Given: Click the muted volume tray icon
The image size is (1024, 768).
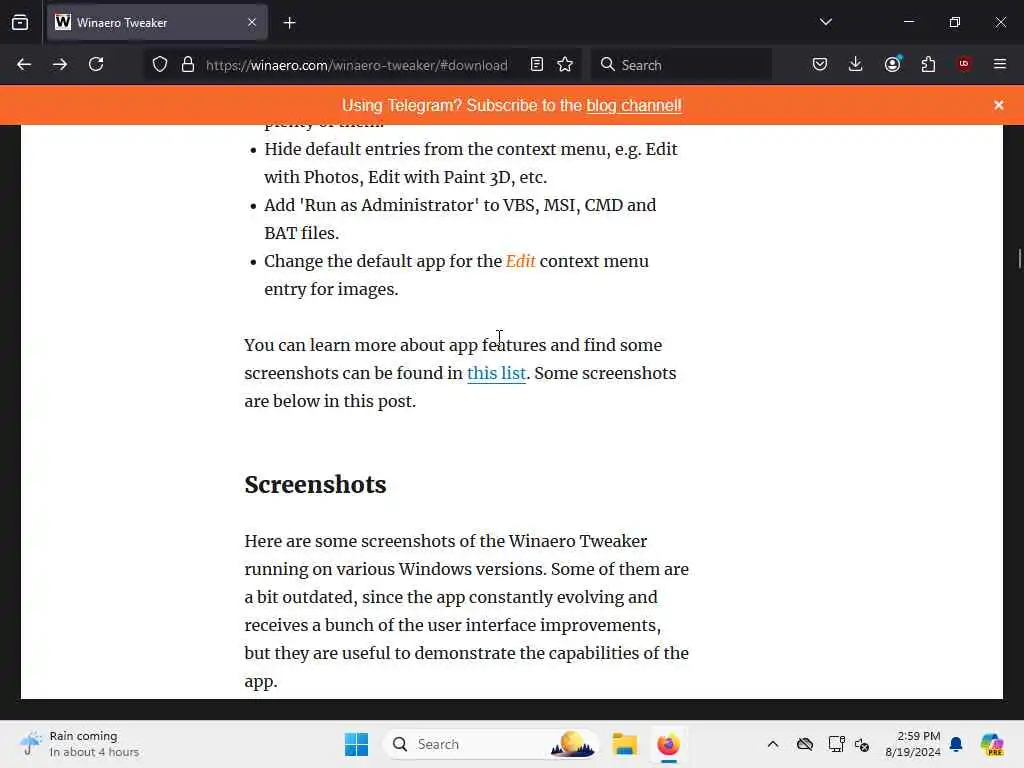Looking at the screenshot, I should coord(862,744).
